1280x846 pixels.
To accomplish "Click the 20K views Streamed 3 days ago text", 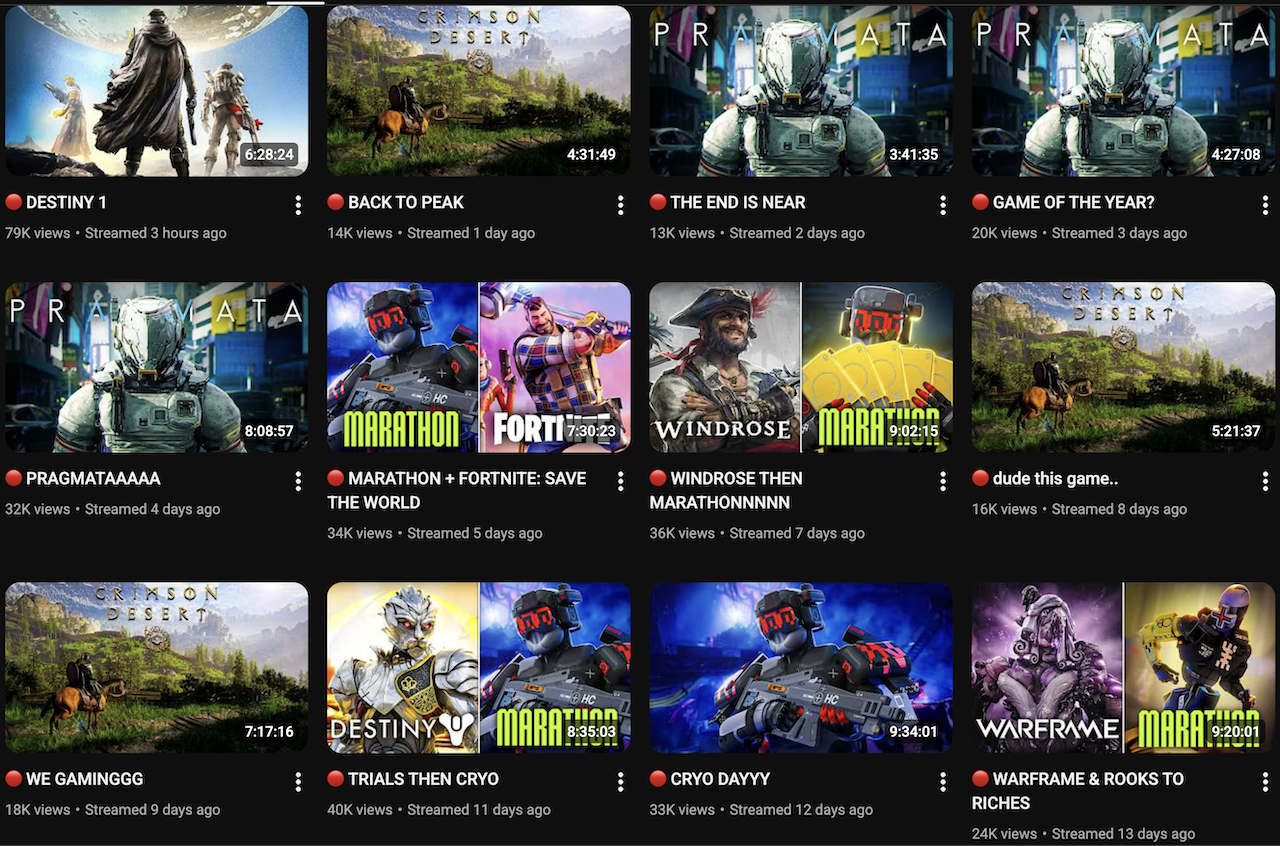I will tap(1079, 233).
